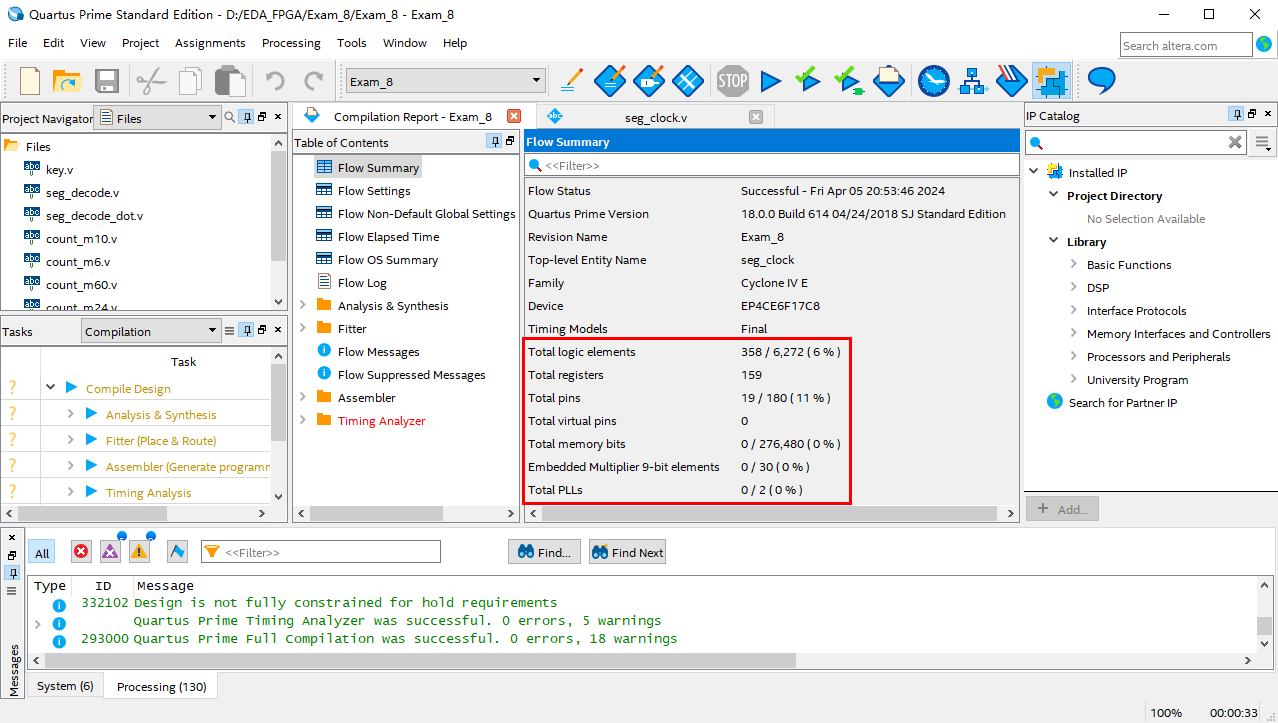Image resolution: width=1278 pixels, height=723 pixels.
Task: Open seg_decode.v in file list
Action: 82,192
